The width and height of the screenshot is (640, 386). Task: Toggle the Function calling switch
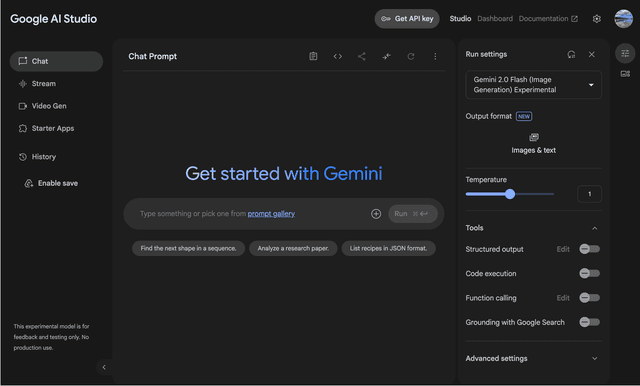pos(589,298)
